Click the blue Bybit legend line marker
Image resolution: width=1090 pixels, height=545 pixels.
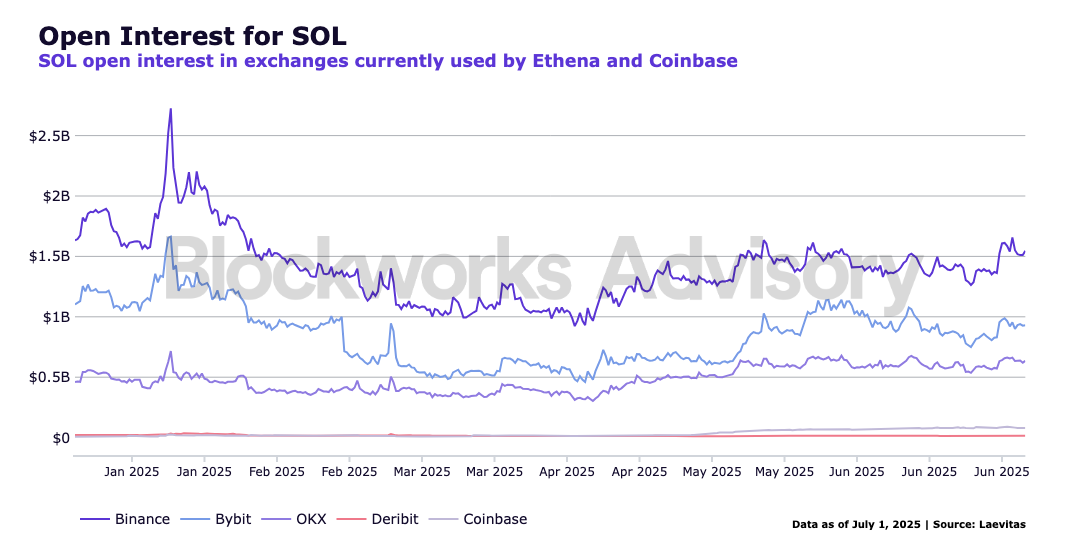point(195,520)
